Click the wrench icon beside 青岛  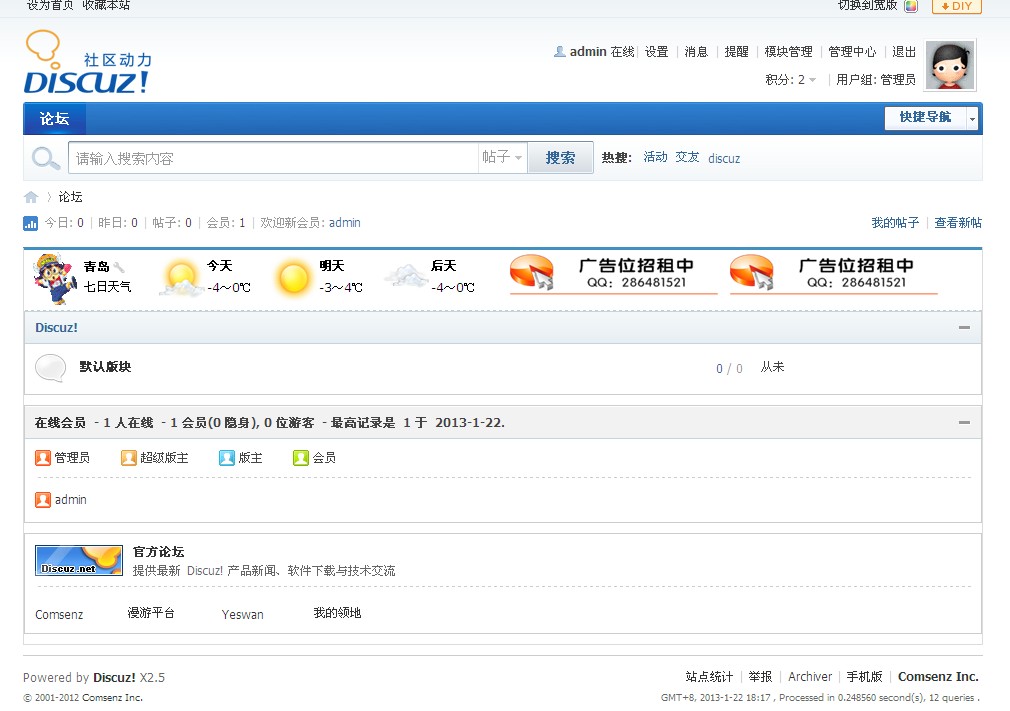[119, 267]
